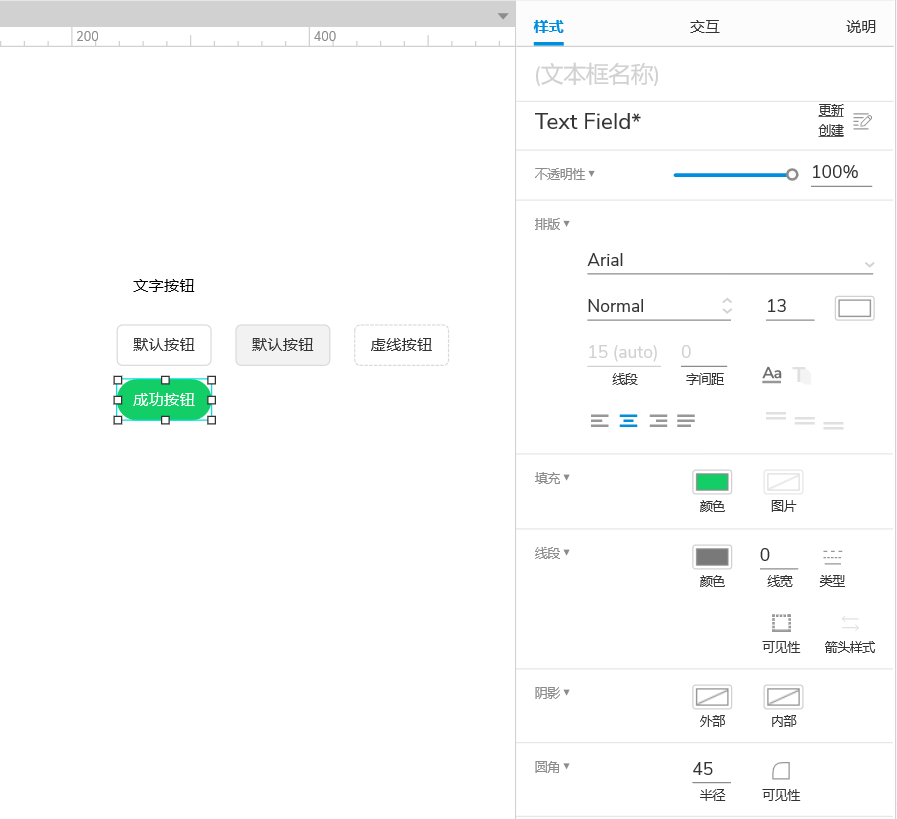Toggle justified text alignment

685,421
